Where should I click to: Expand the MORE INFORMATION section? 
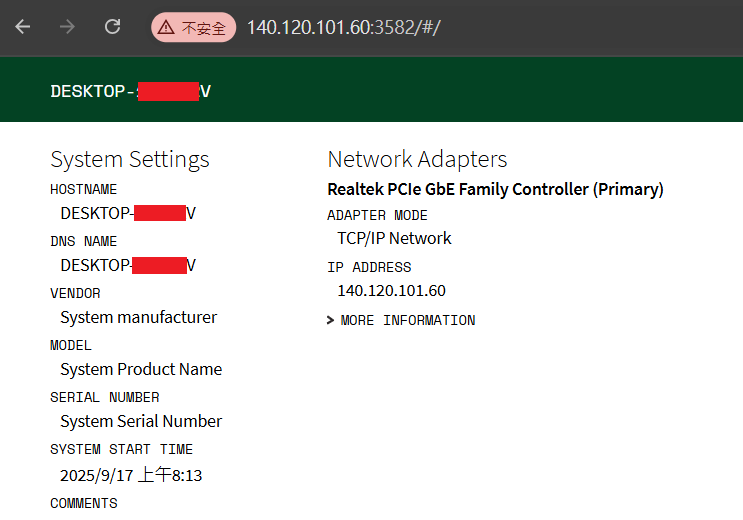(x=401, y=320)
